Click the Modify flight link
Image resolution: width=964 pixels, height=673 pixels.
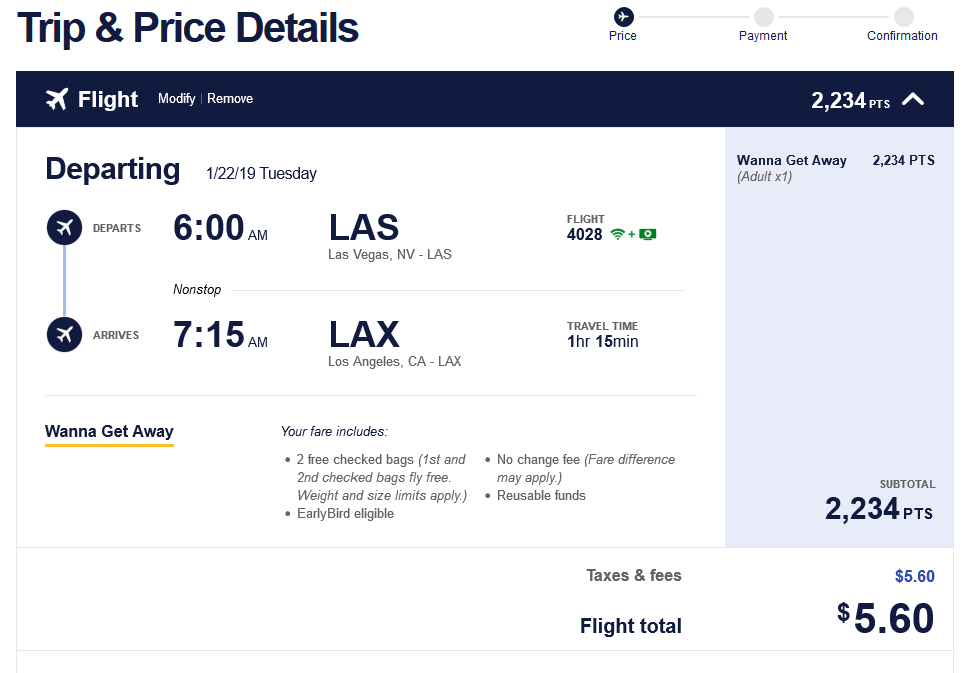[x=177, y=99]
